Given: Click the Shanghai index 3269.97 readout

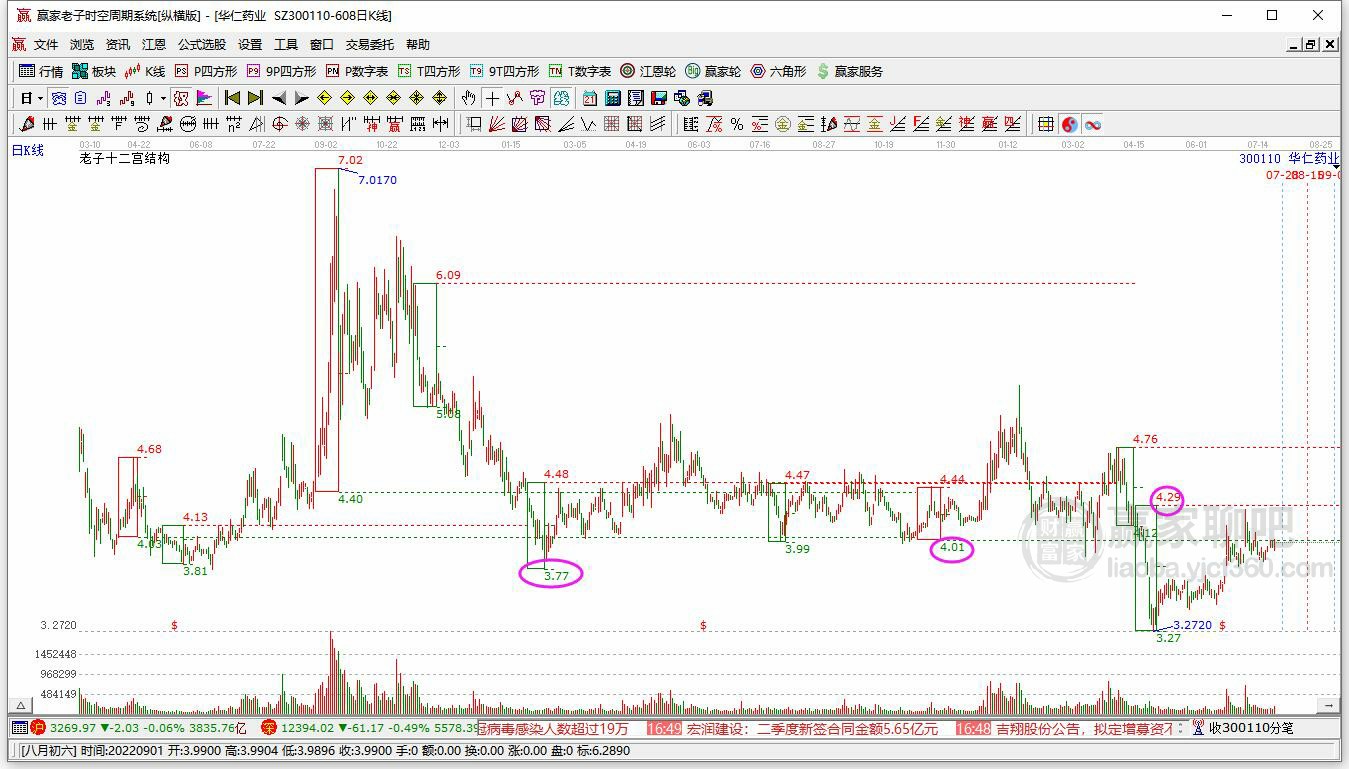Looking at the screenshot, I should click(73, 729).
